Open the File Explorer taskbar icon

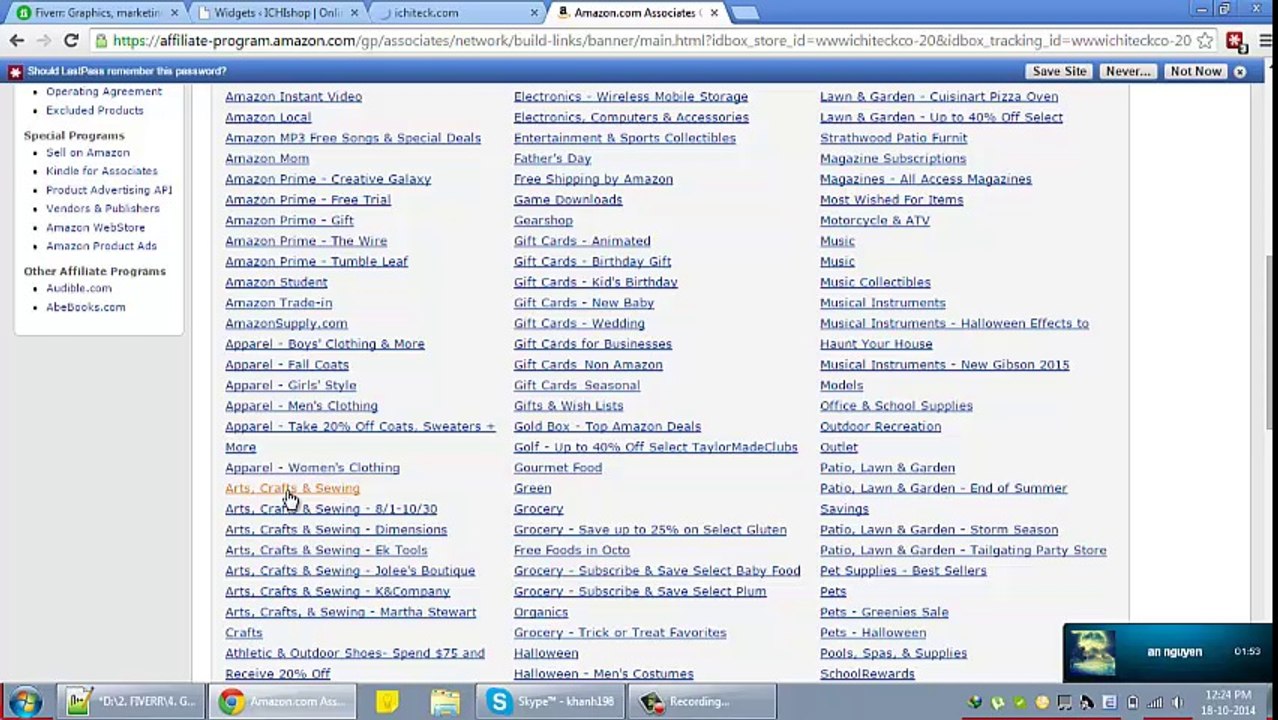pos(446,701)
